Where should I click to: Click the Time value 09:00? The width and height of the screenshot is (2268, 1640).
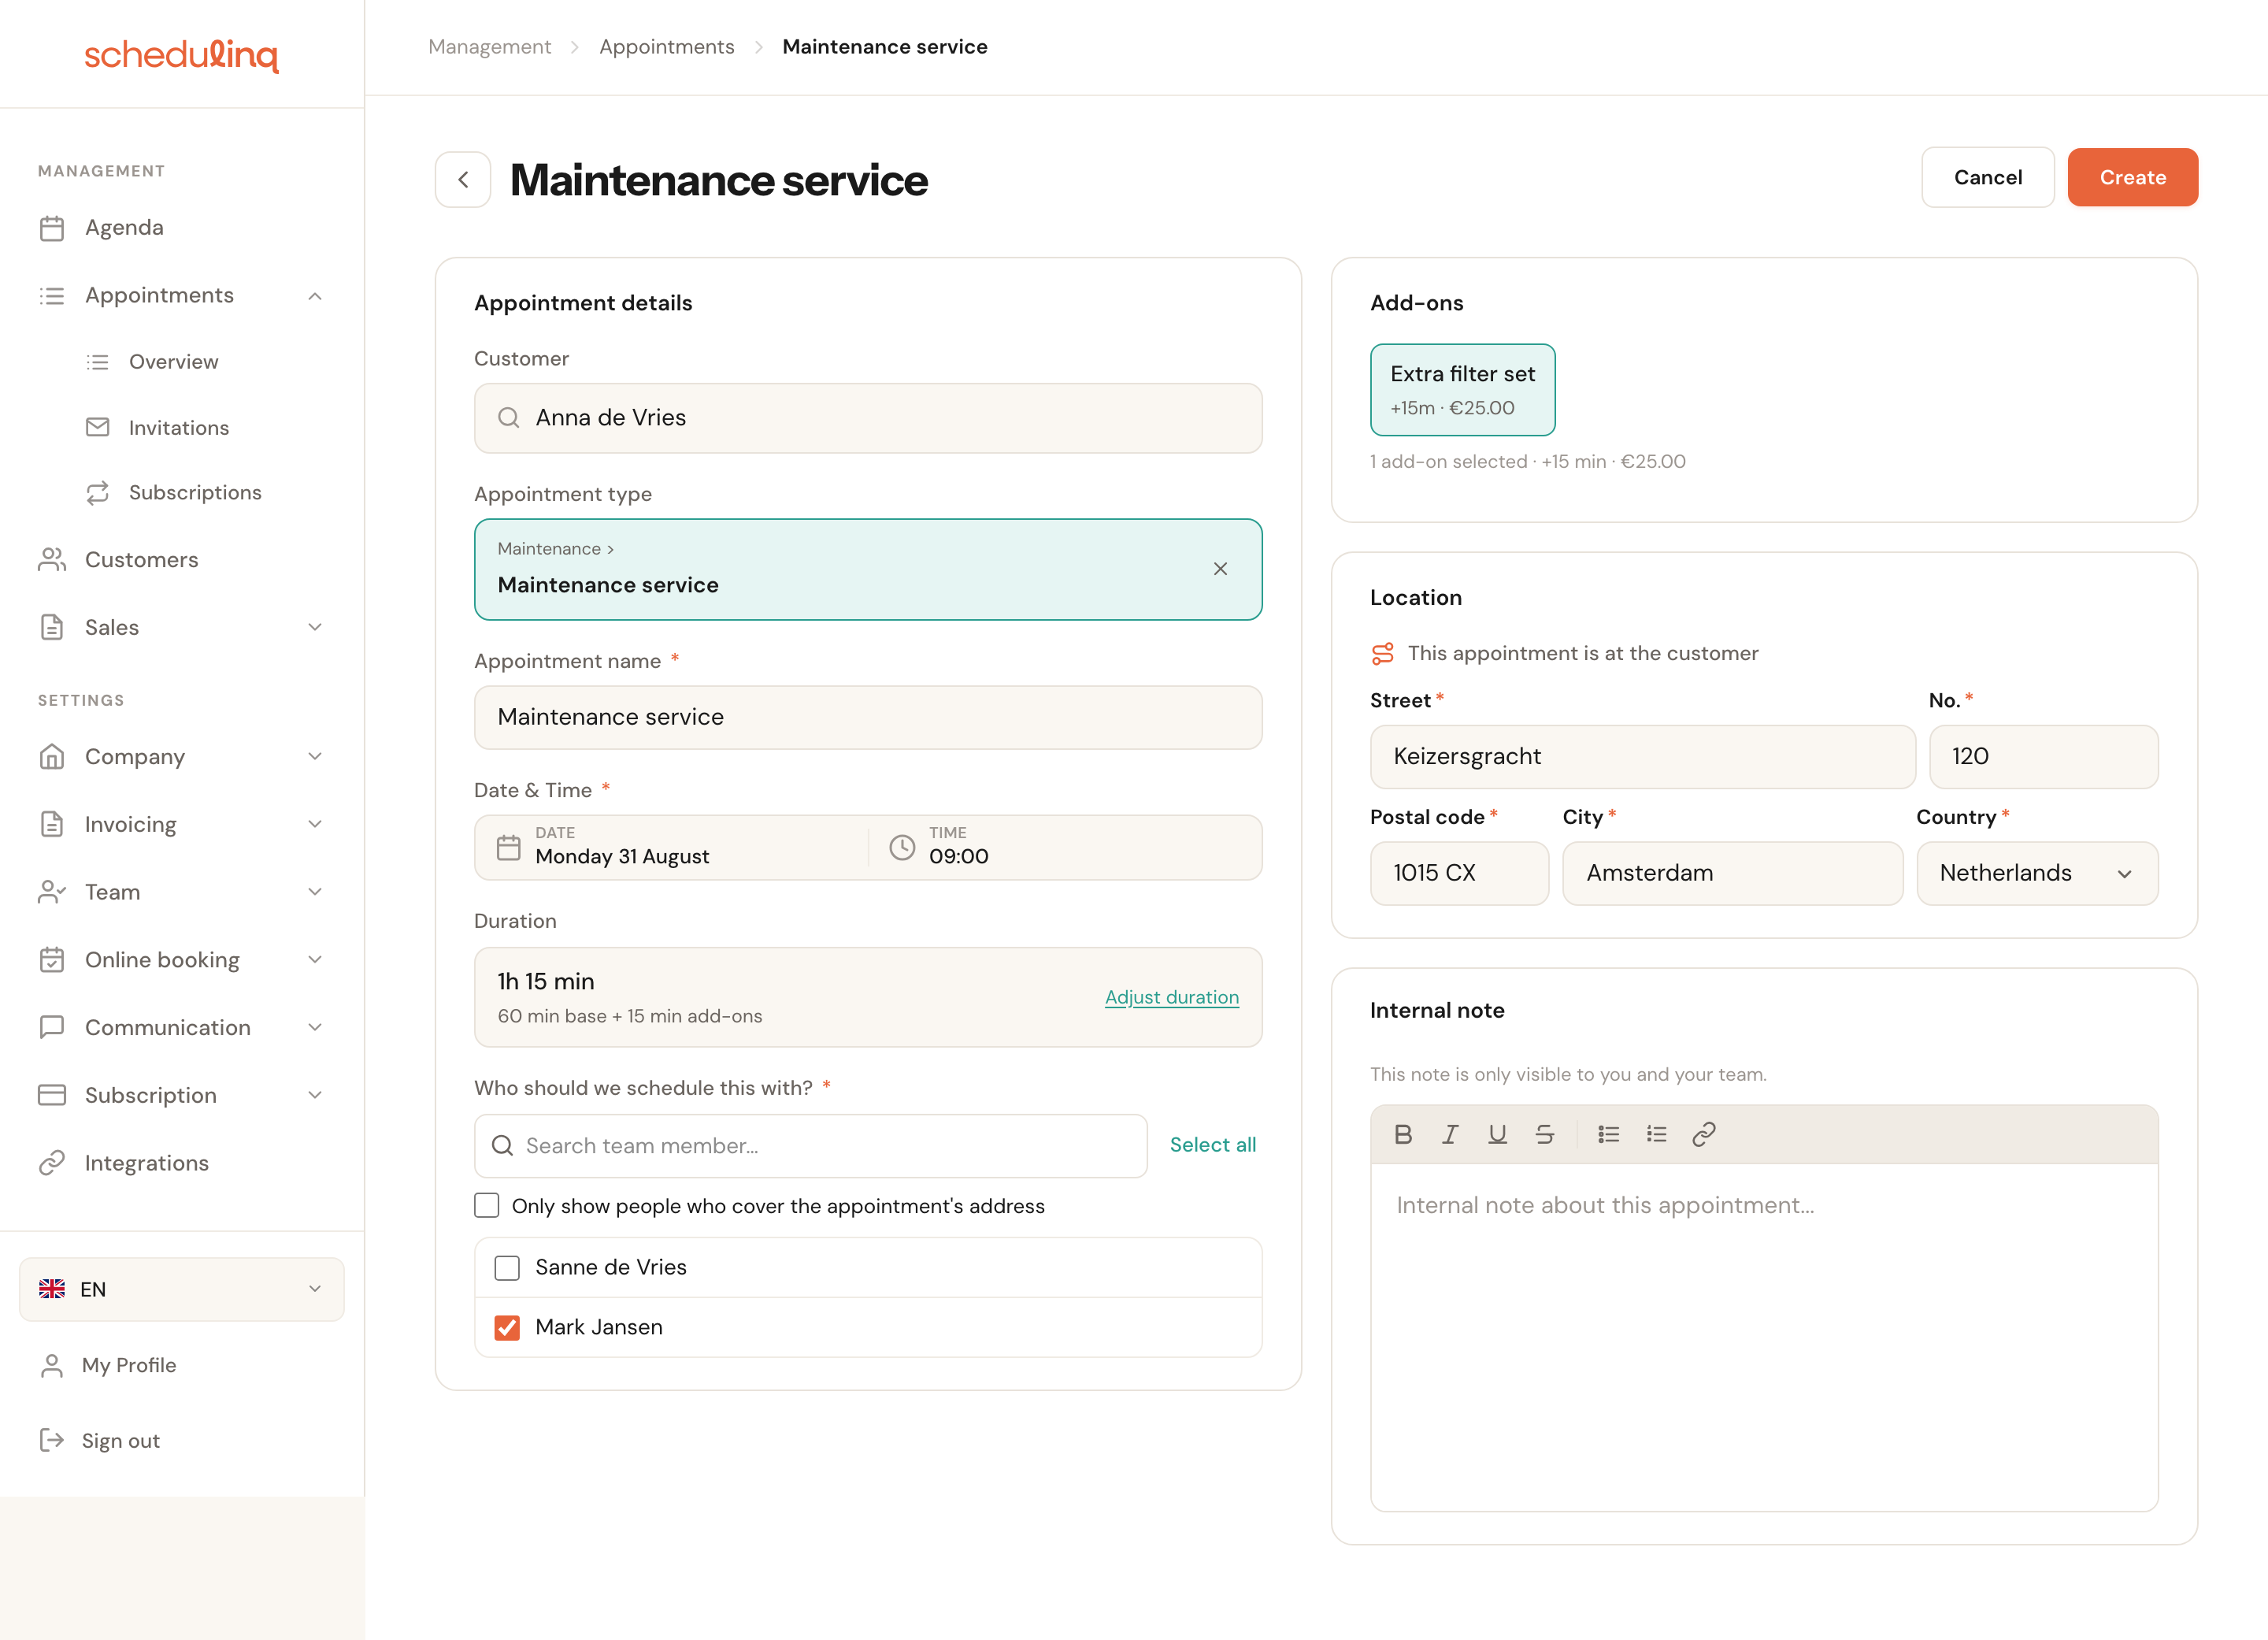(959, 857)
